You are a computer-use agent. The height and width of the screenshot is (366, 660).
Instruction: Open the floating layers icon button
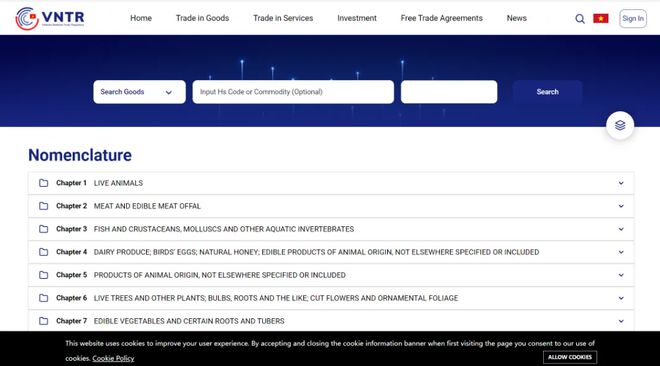coord(620,125)
